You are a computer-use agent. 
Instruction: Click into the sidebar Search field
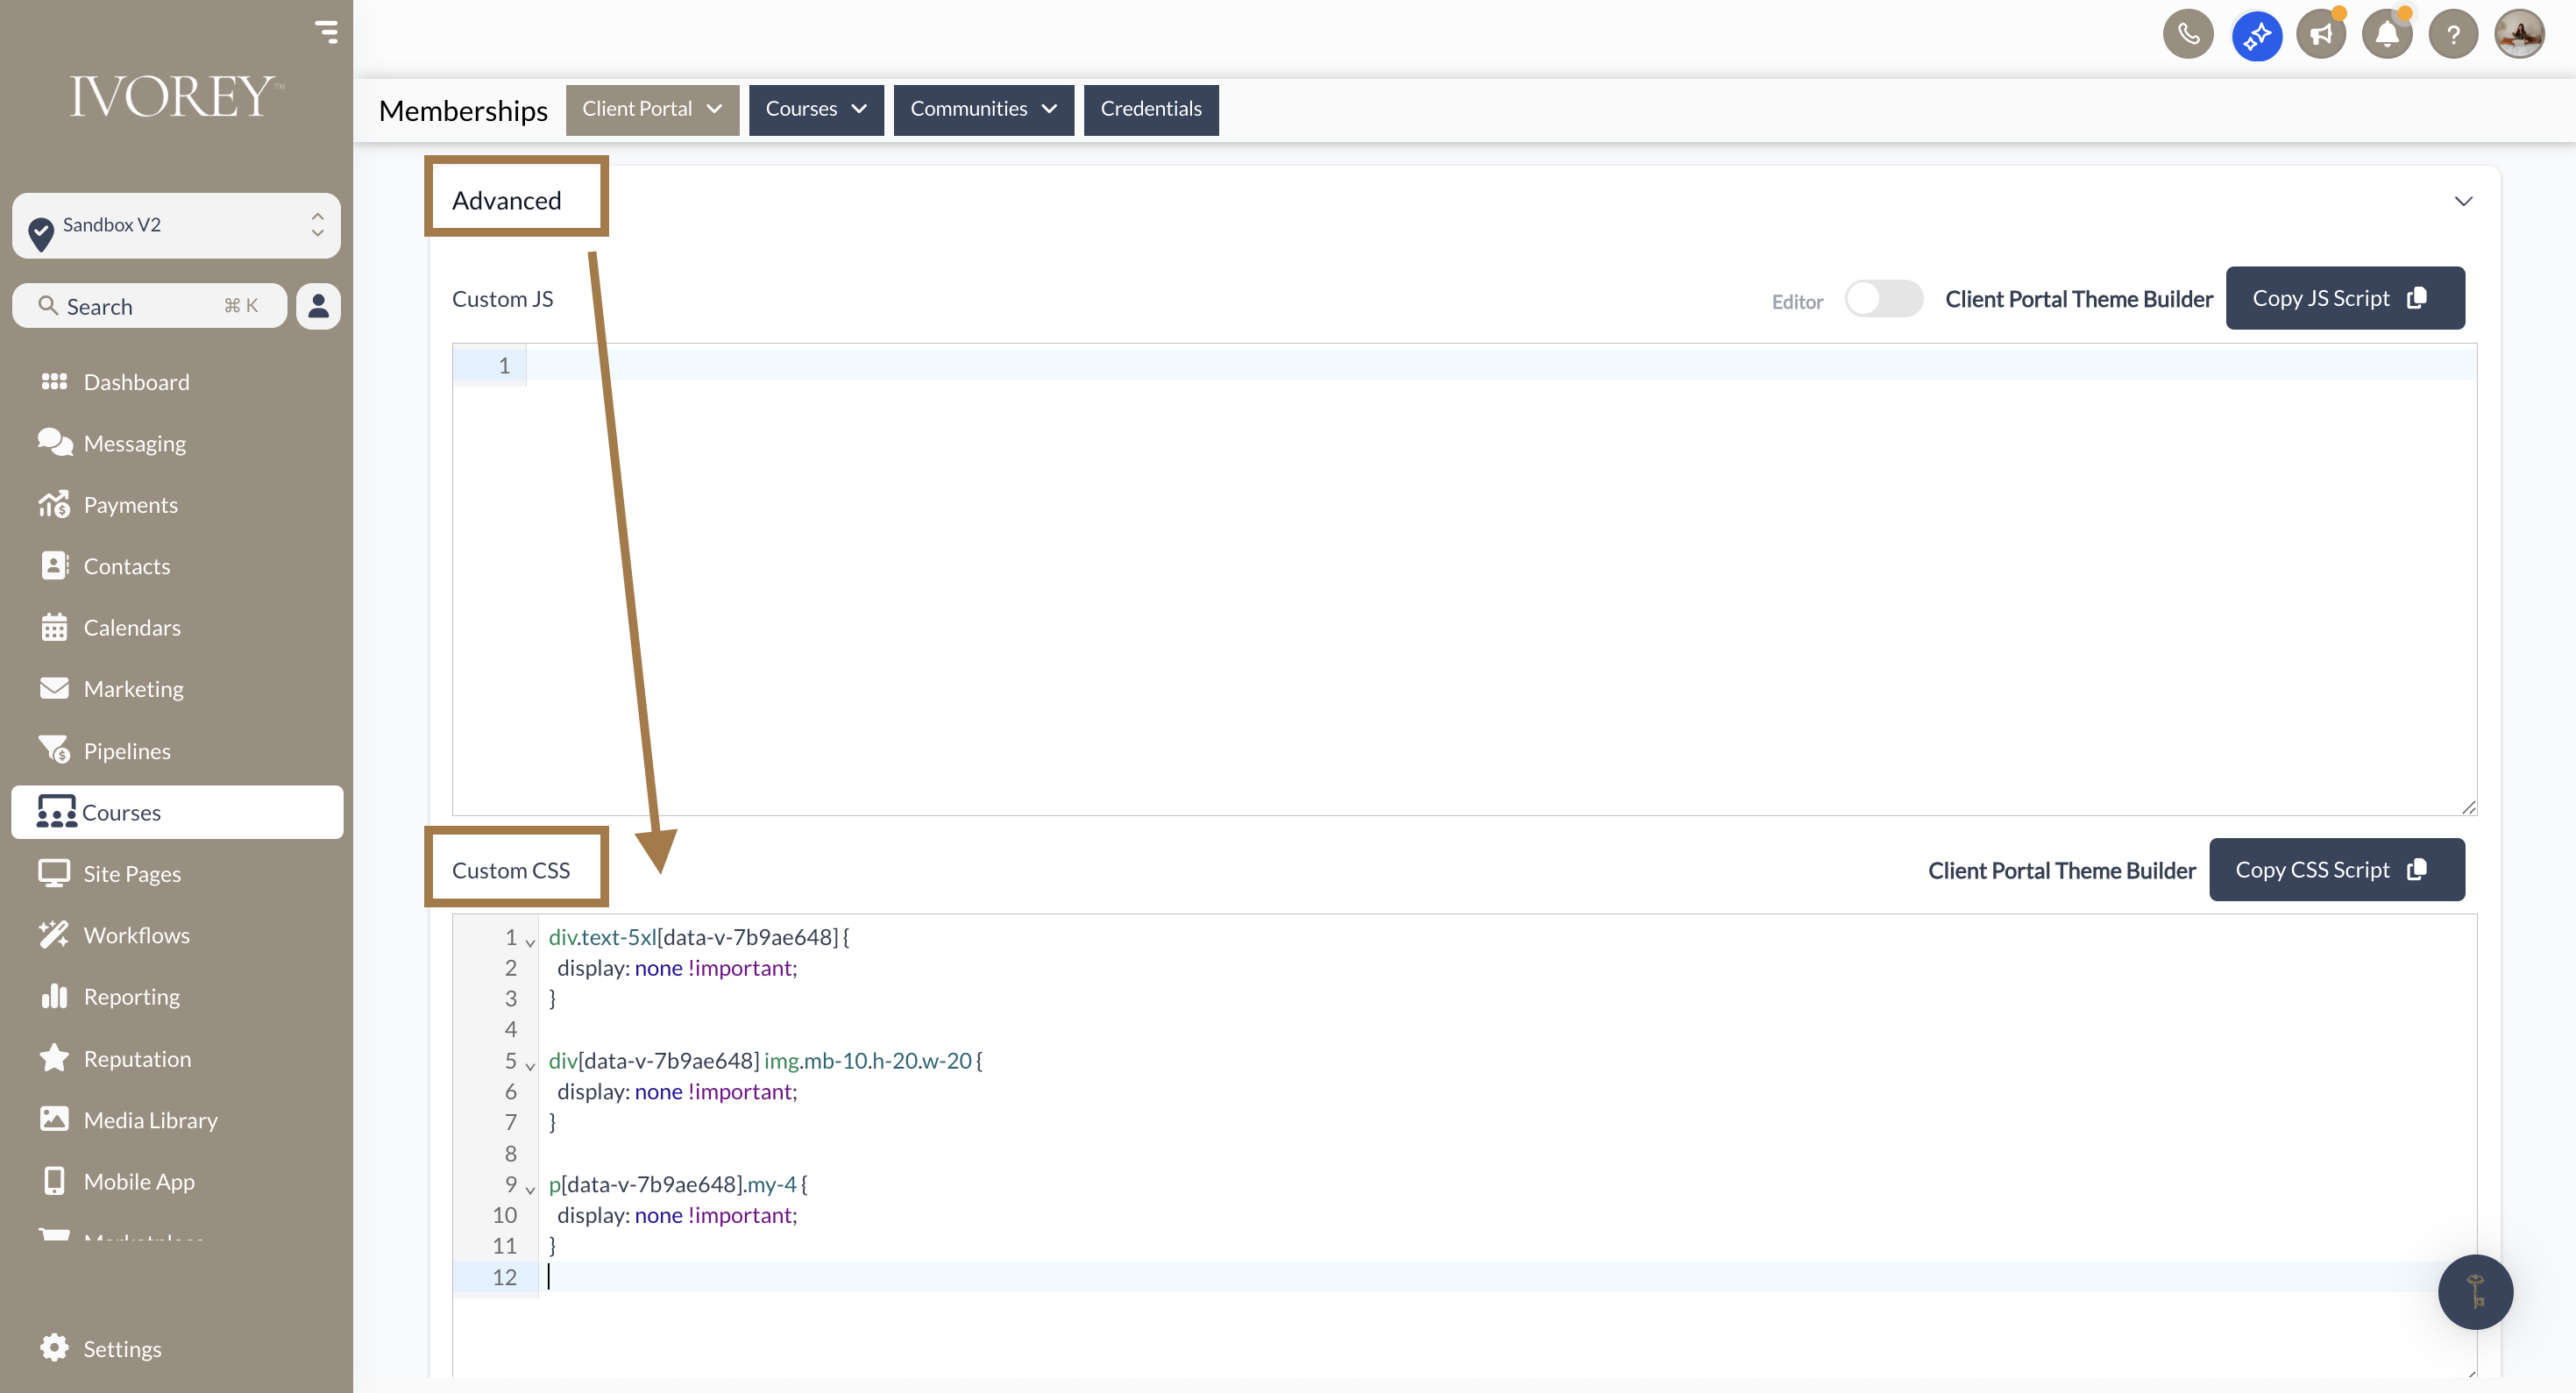click(x=150, y=306)
